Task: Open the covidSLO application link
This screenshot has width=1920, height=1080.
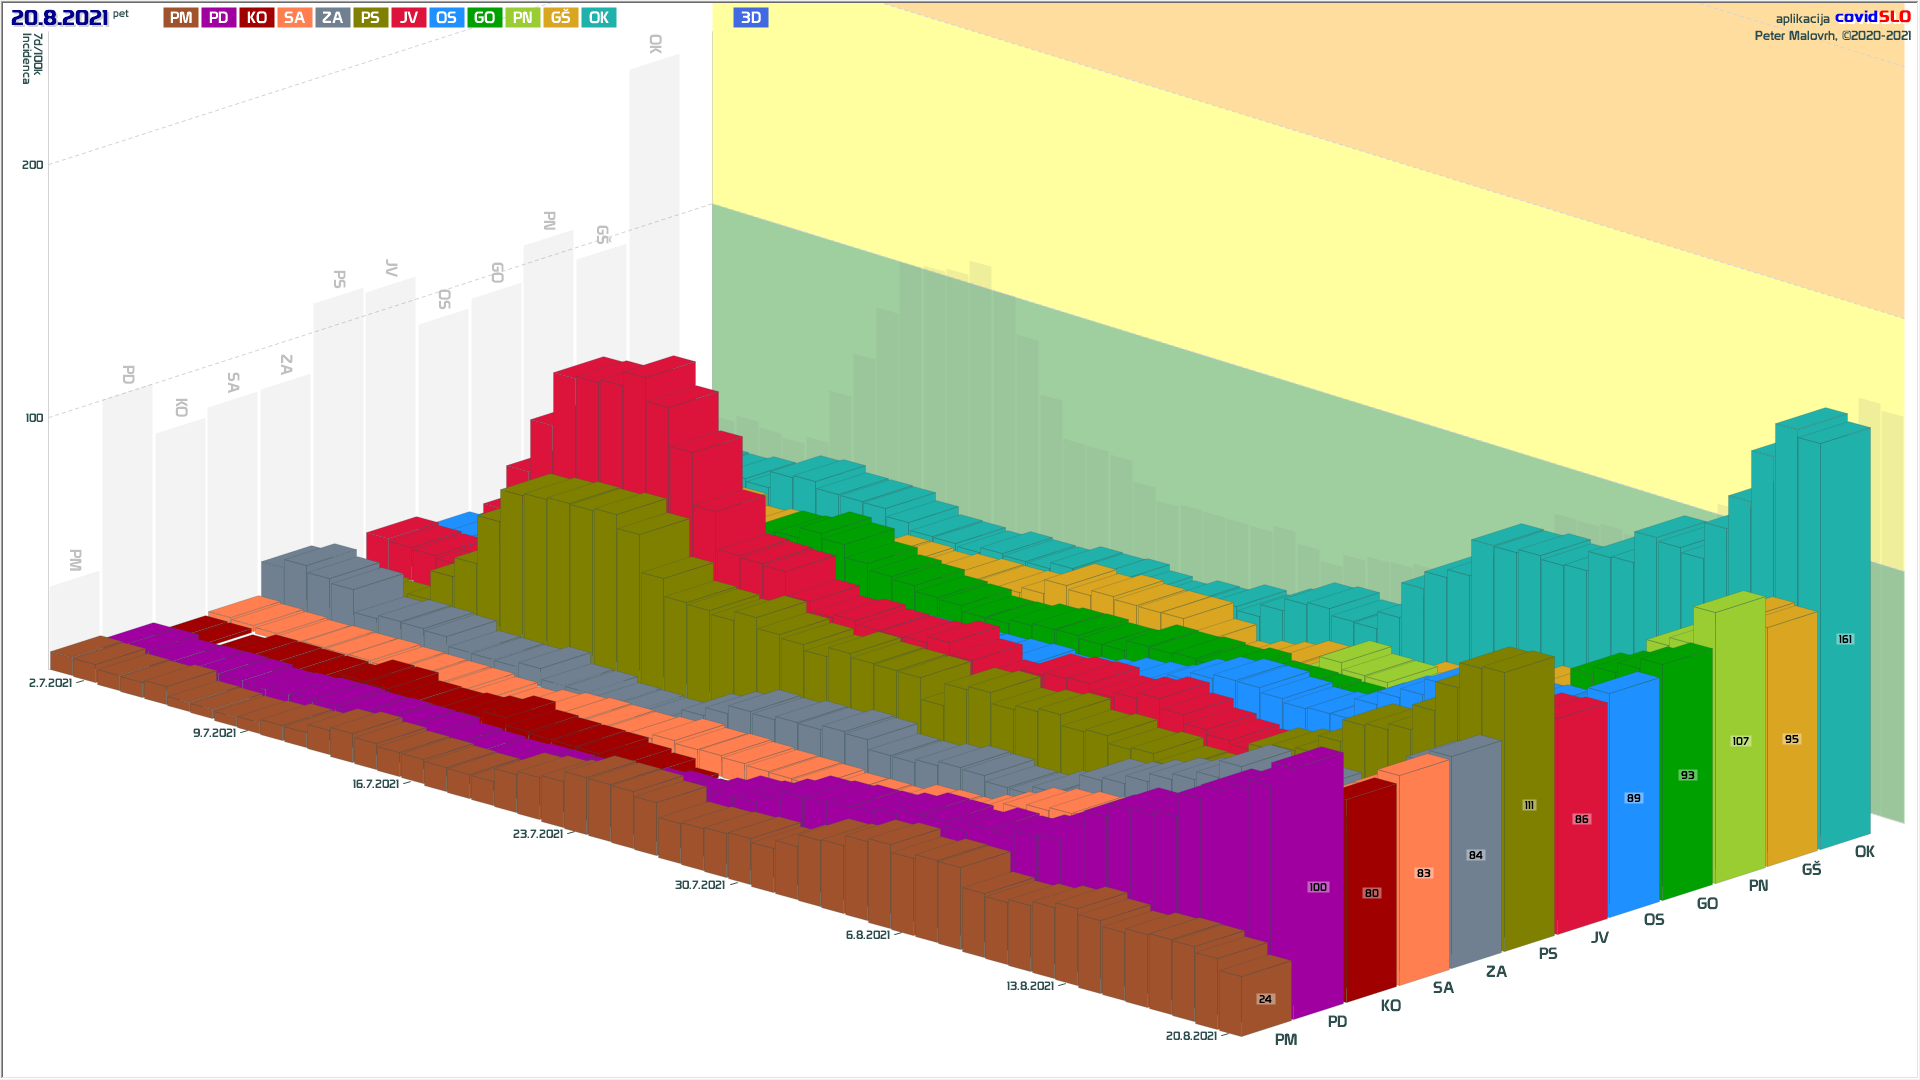Action: [1872, 17]
